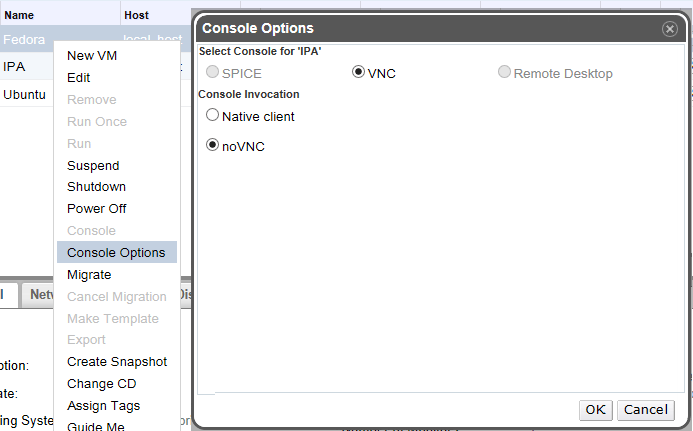Open Guide Me from context menu
This screenshot has width=693, height=431.
(95, 426)
